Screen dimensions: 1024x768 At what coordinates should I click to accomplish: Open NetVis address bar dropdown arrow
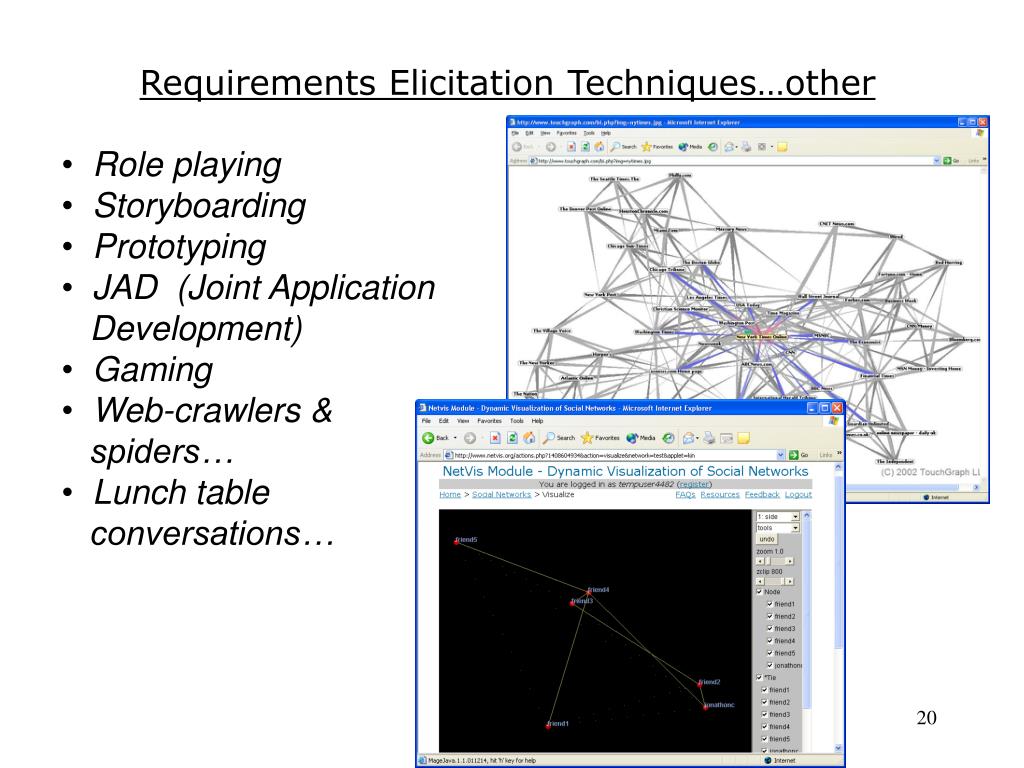click(781, 455)
